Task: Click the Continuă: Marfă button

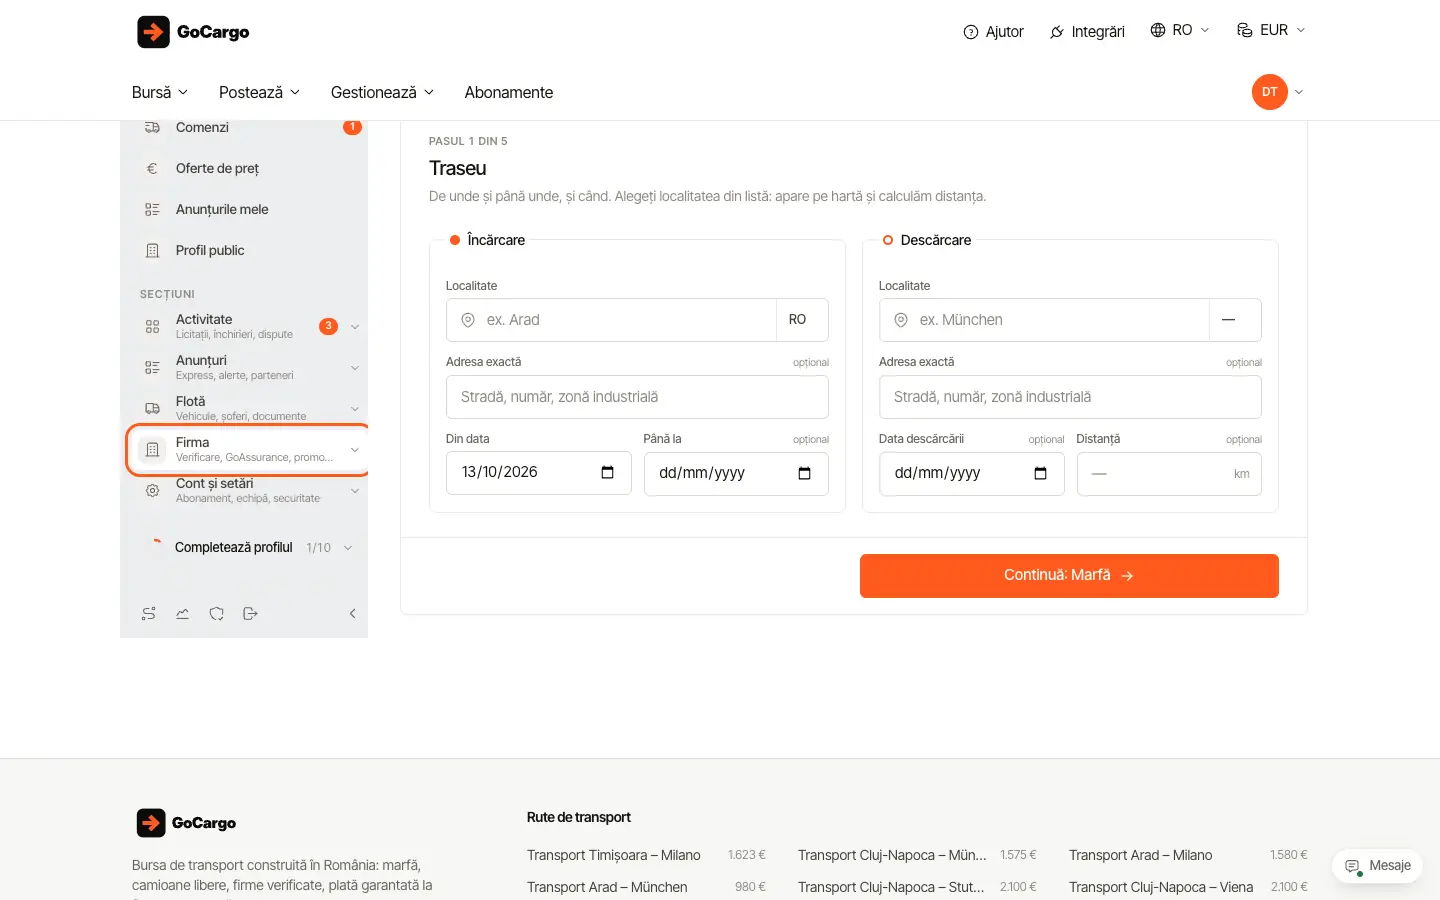Action: coord(1069,576)
